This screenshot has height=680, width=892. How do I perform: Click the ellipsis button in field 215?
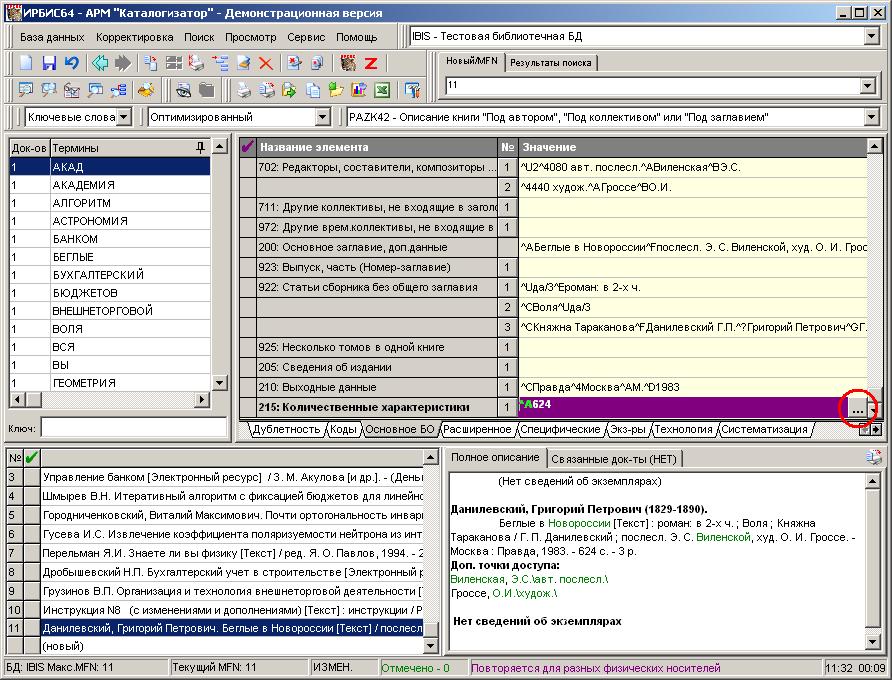(857, 408)
